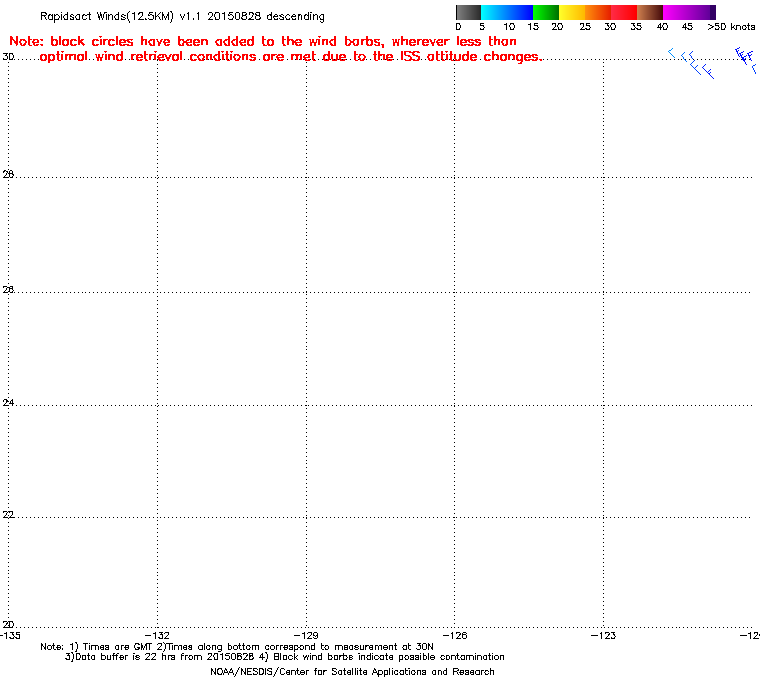Click the "25" color scale label
Screen dimensions: 760x688
click(x=585, y=27)
